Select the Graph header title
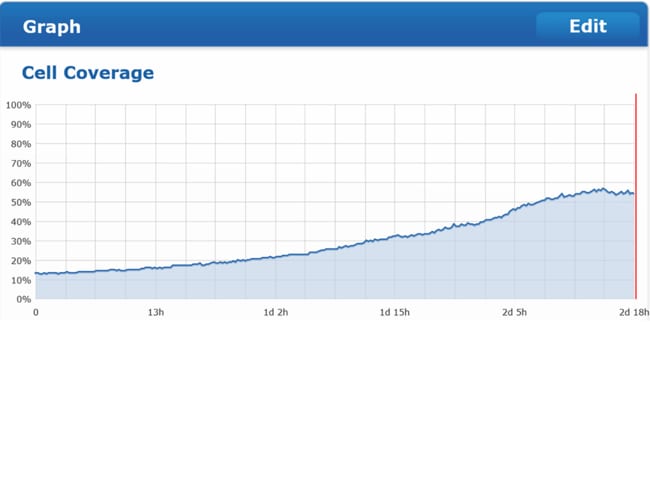650x488 pixels. (52, 27)
